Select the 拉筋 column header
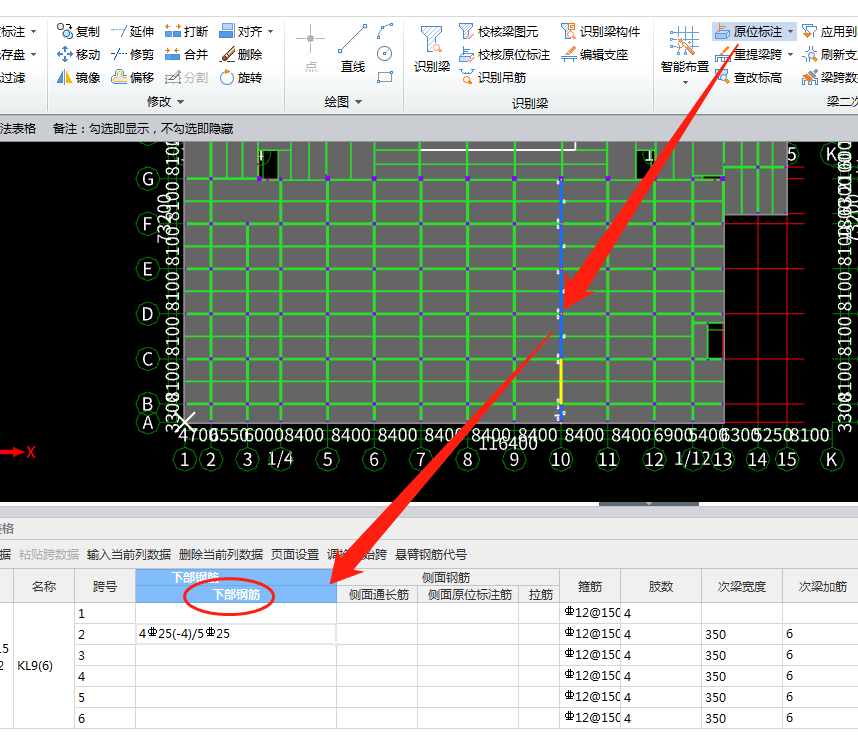Image resolution: width=858 pixels, height=739 pixels. 540,595
